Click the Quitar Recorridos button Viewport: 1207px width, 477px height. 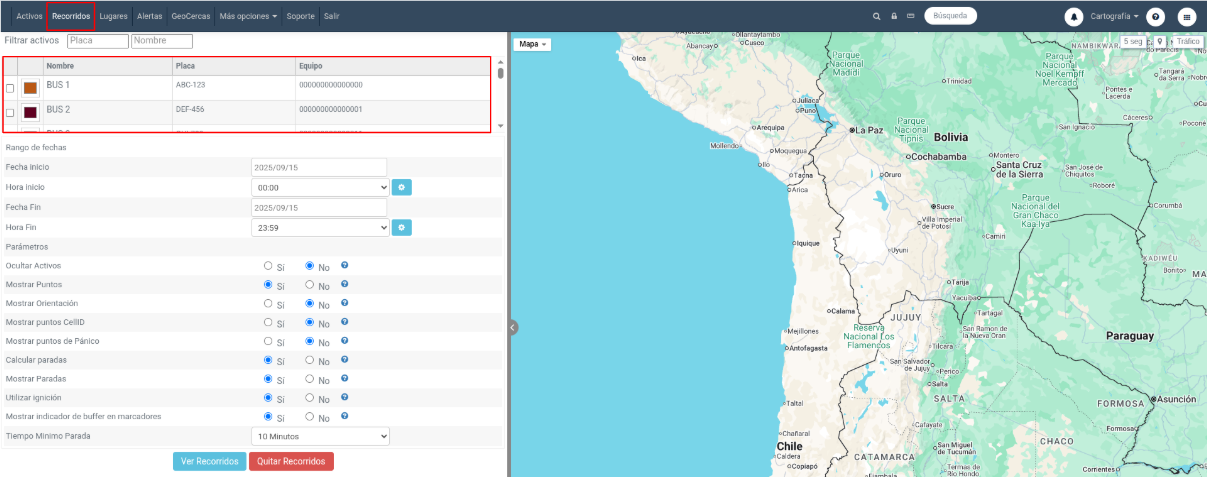(x=291, y=461)
